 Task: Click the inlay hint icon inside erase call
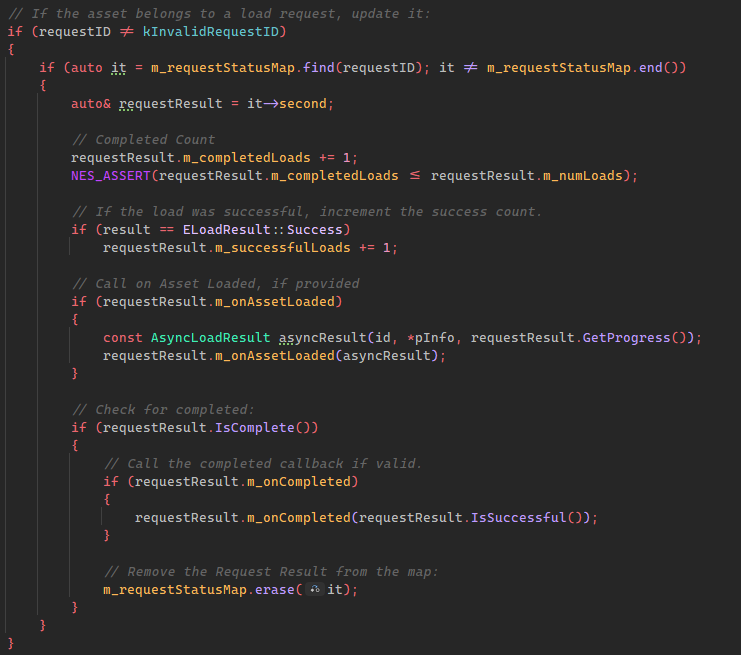315,590
